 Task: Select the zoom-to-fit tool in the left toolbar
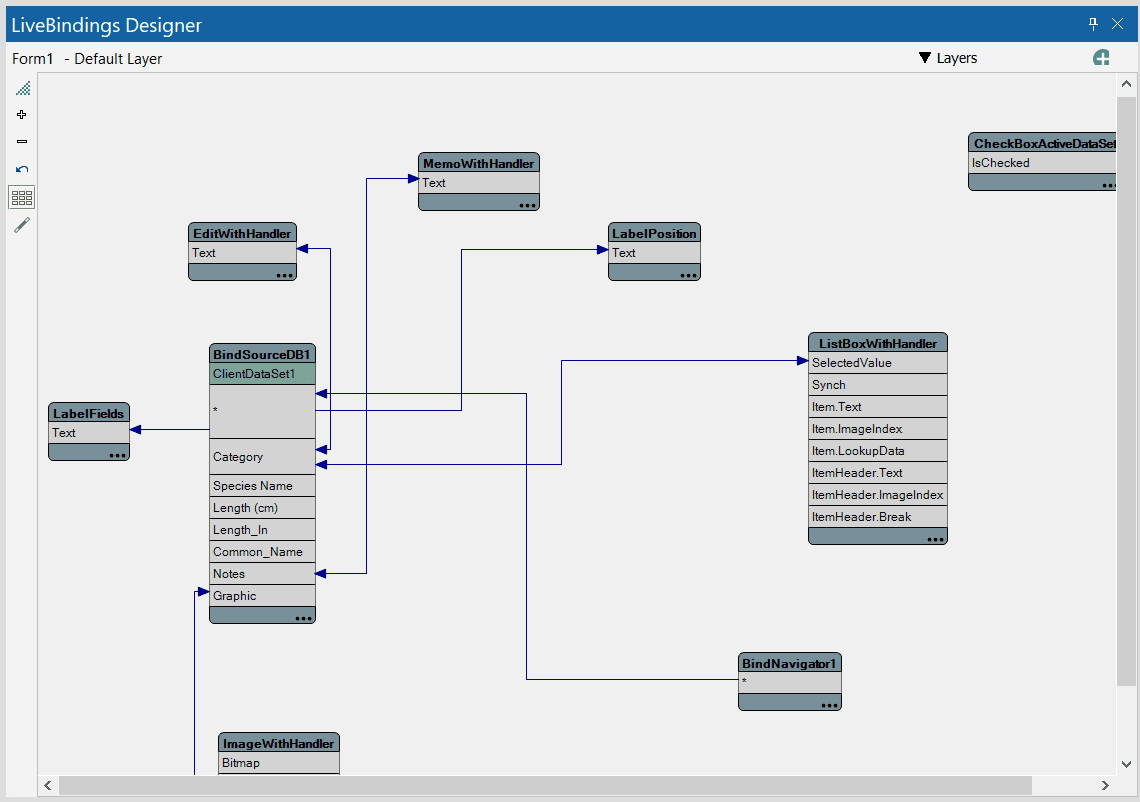[22, 88]
